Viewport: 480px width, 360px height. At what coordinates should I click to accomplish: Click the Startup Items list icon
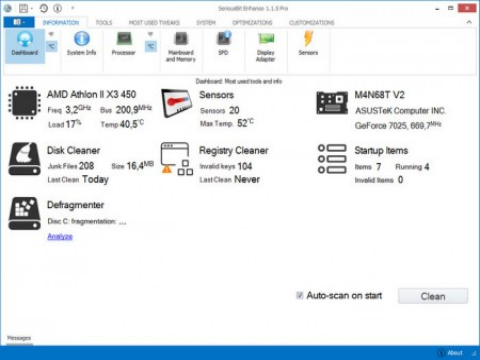[x=332, y=159]
